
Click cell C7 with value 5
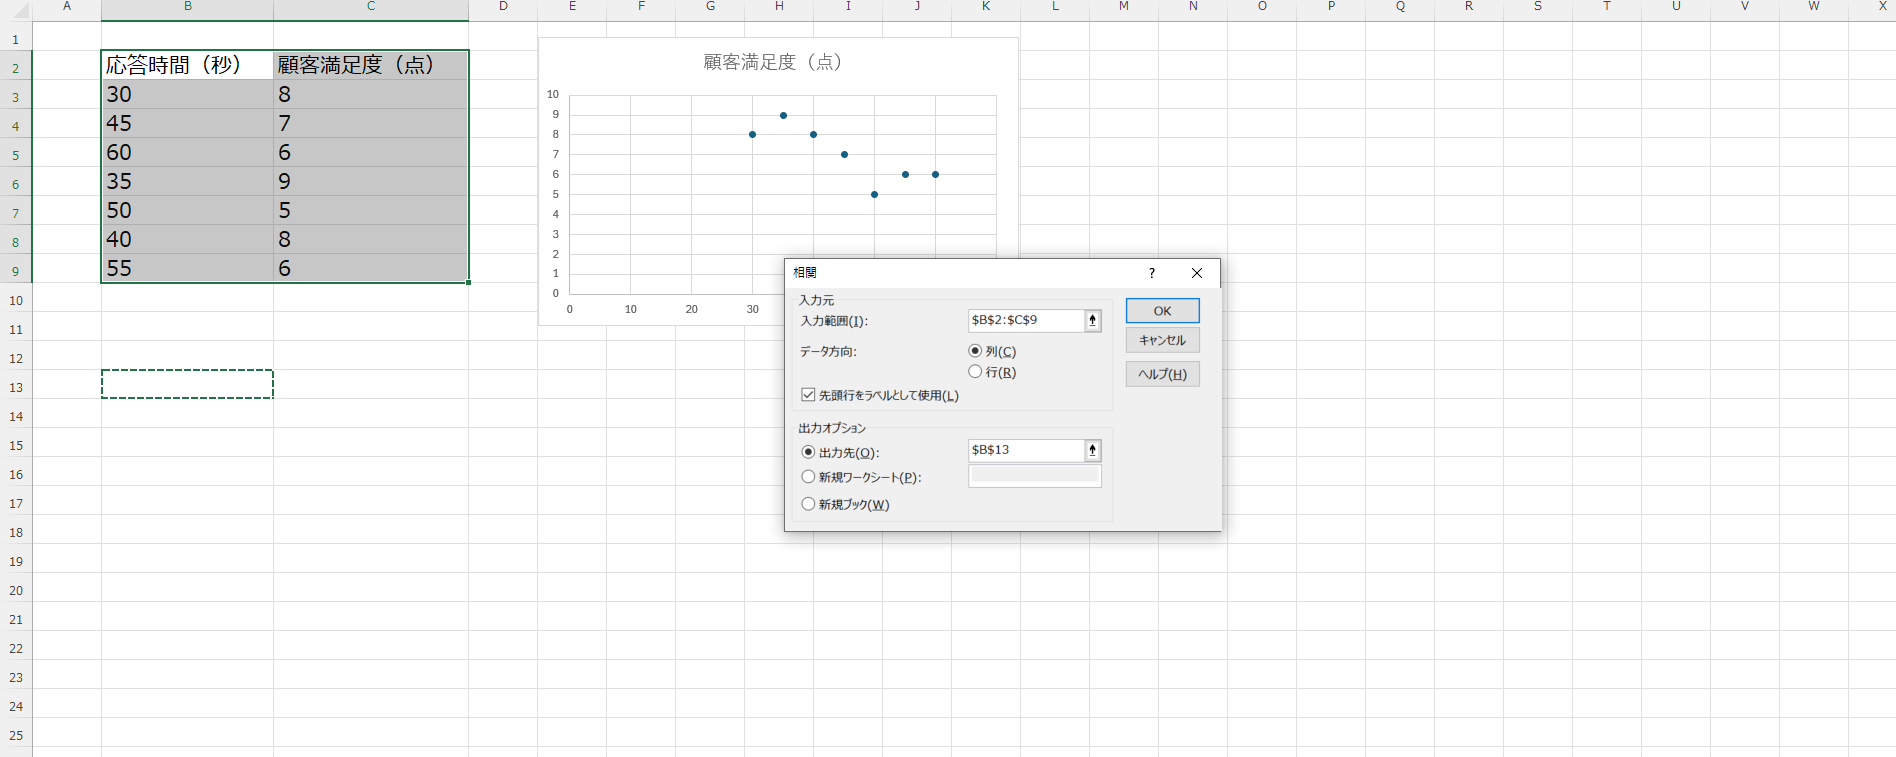pos(371,210)
